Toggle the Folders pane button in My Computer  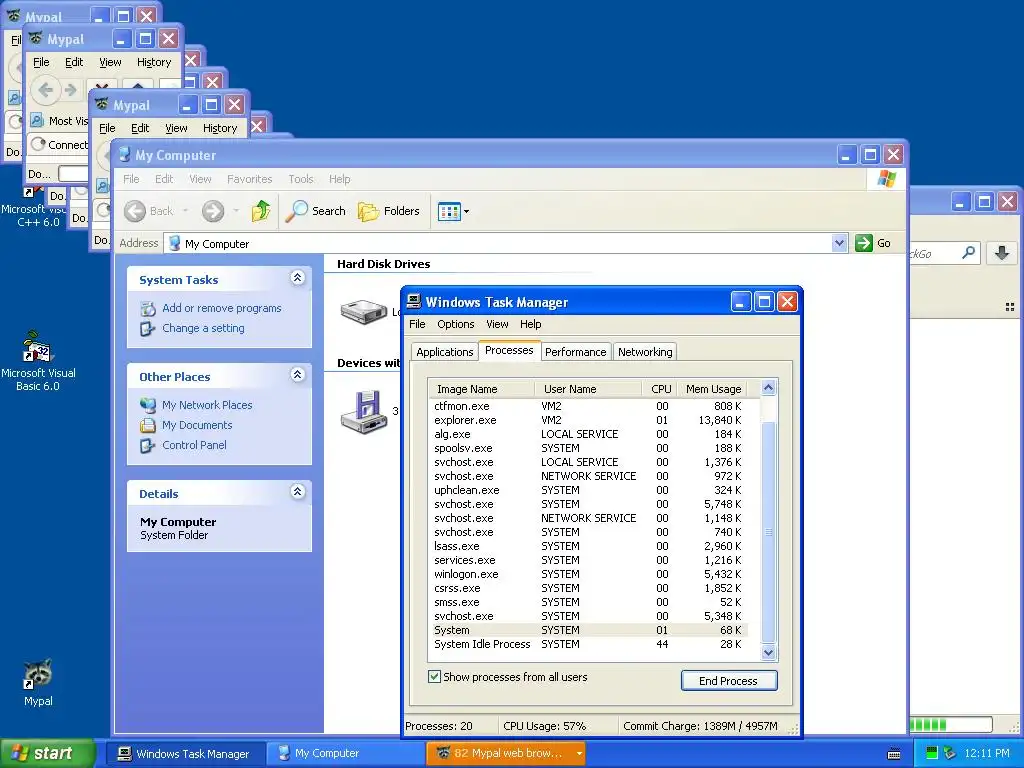click(389, 211)
